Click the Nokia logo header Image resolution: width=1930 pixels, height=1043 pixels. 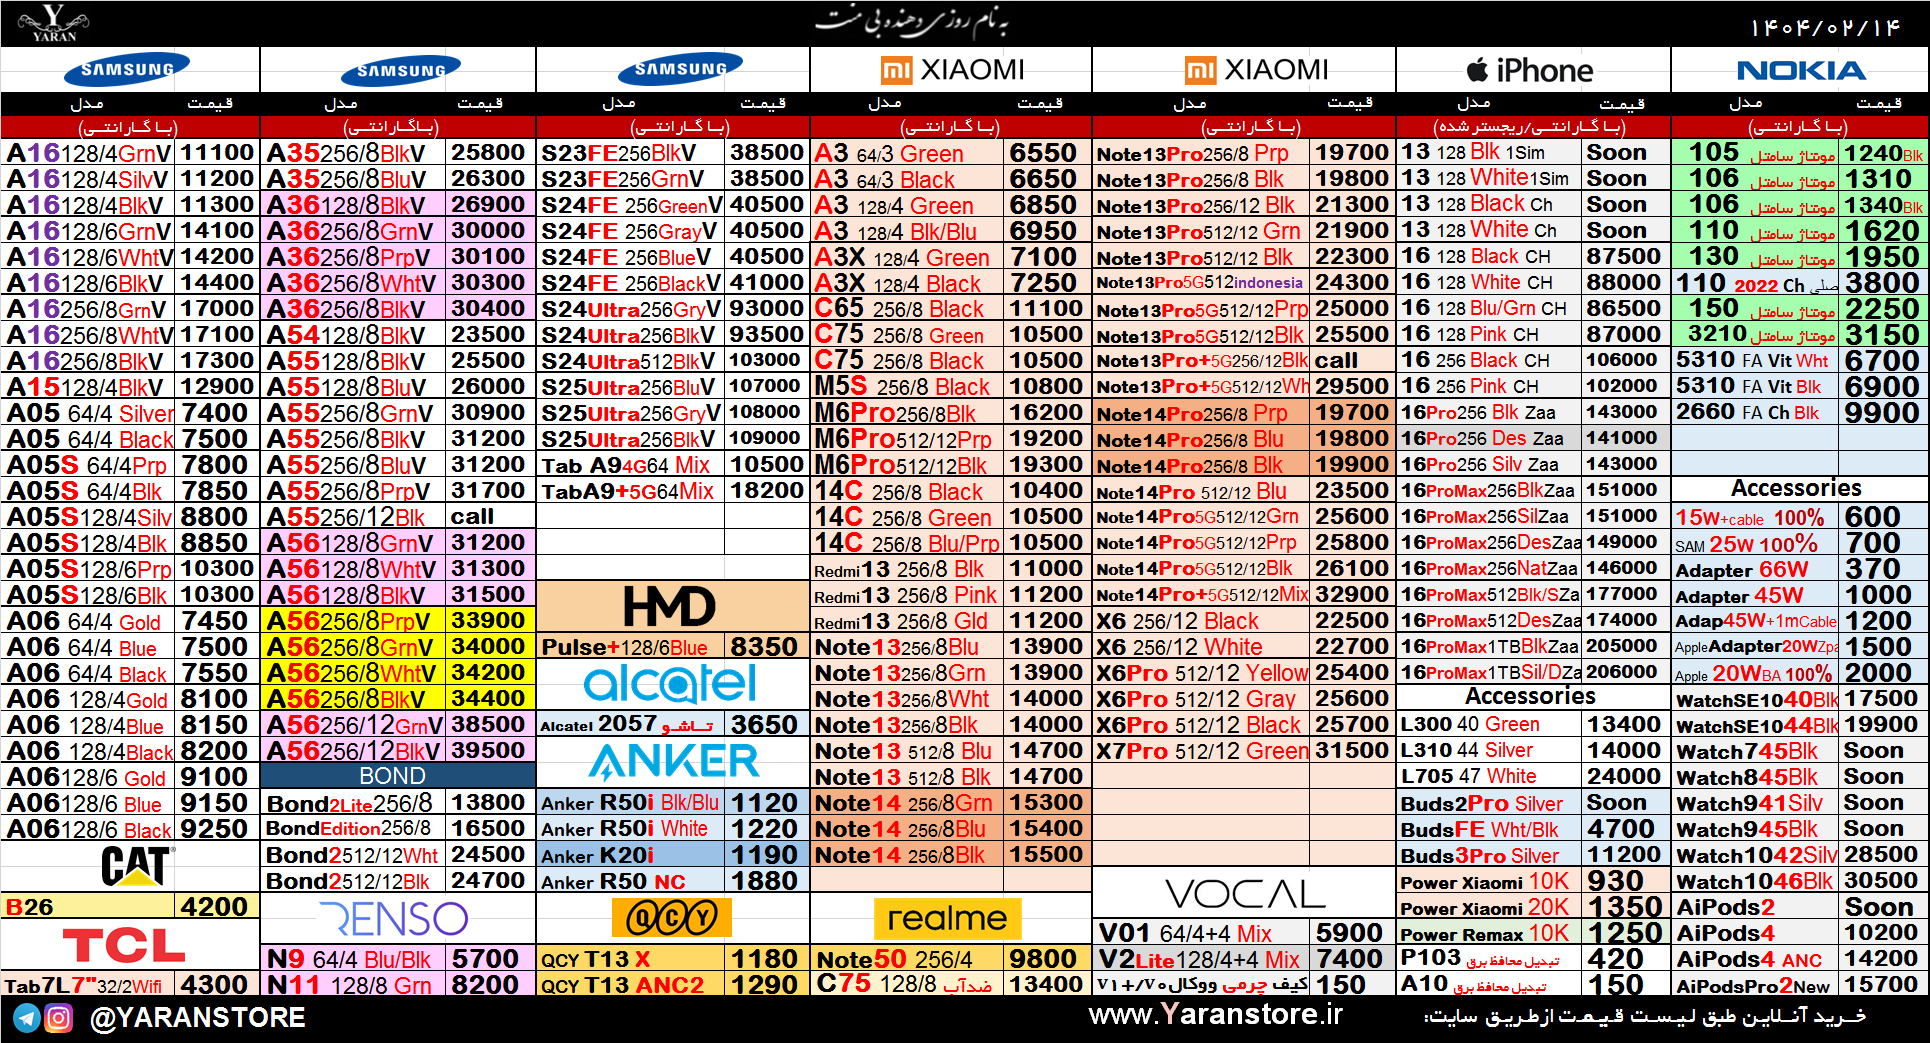tap(1801, 70)
